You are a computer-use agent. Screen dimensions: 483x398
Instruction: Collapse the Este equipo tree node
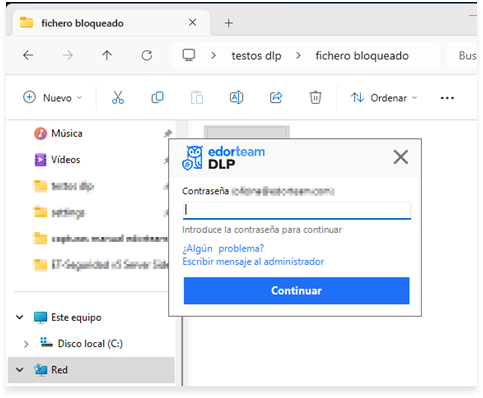(x=20, y=317)
